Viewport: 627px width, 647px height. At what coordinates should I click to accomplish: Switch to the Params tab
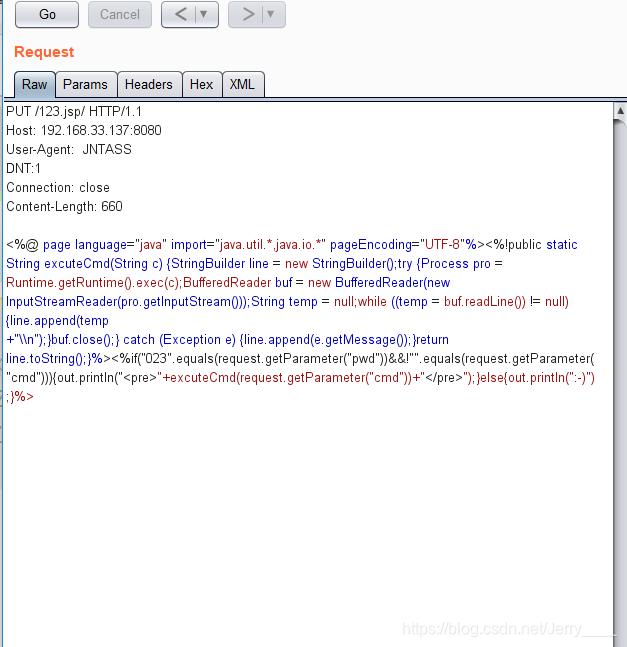point(85,85)
